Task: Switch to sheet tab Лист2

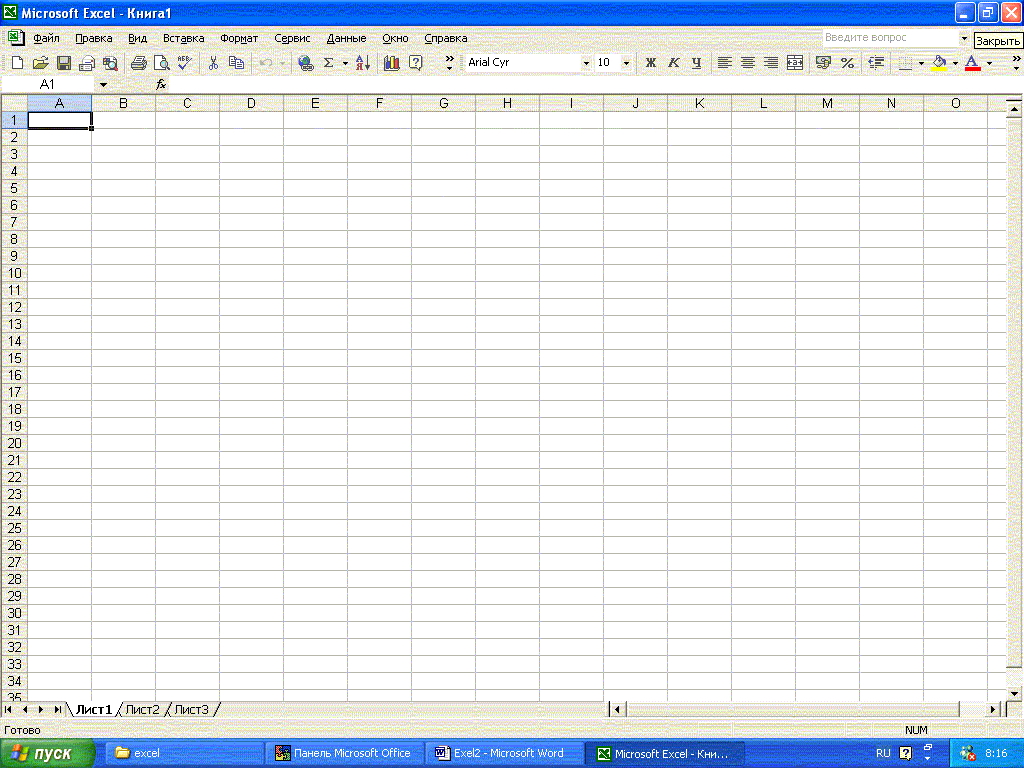Action: point(142,709)
